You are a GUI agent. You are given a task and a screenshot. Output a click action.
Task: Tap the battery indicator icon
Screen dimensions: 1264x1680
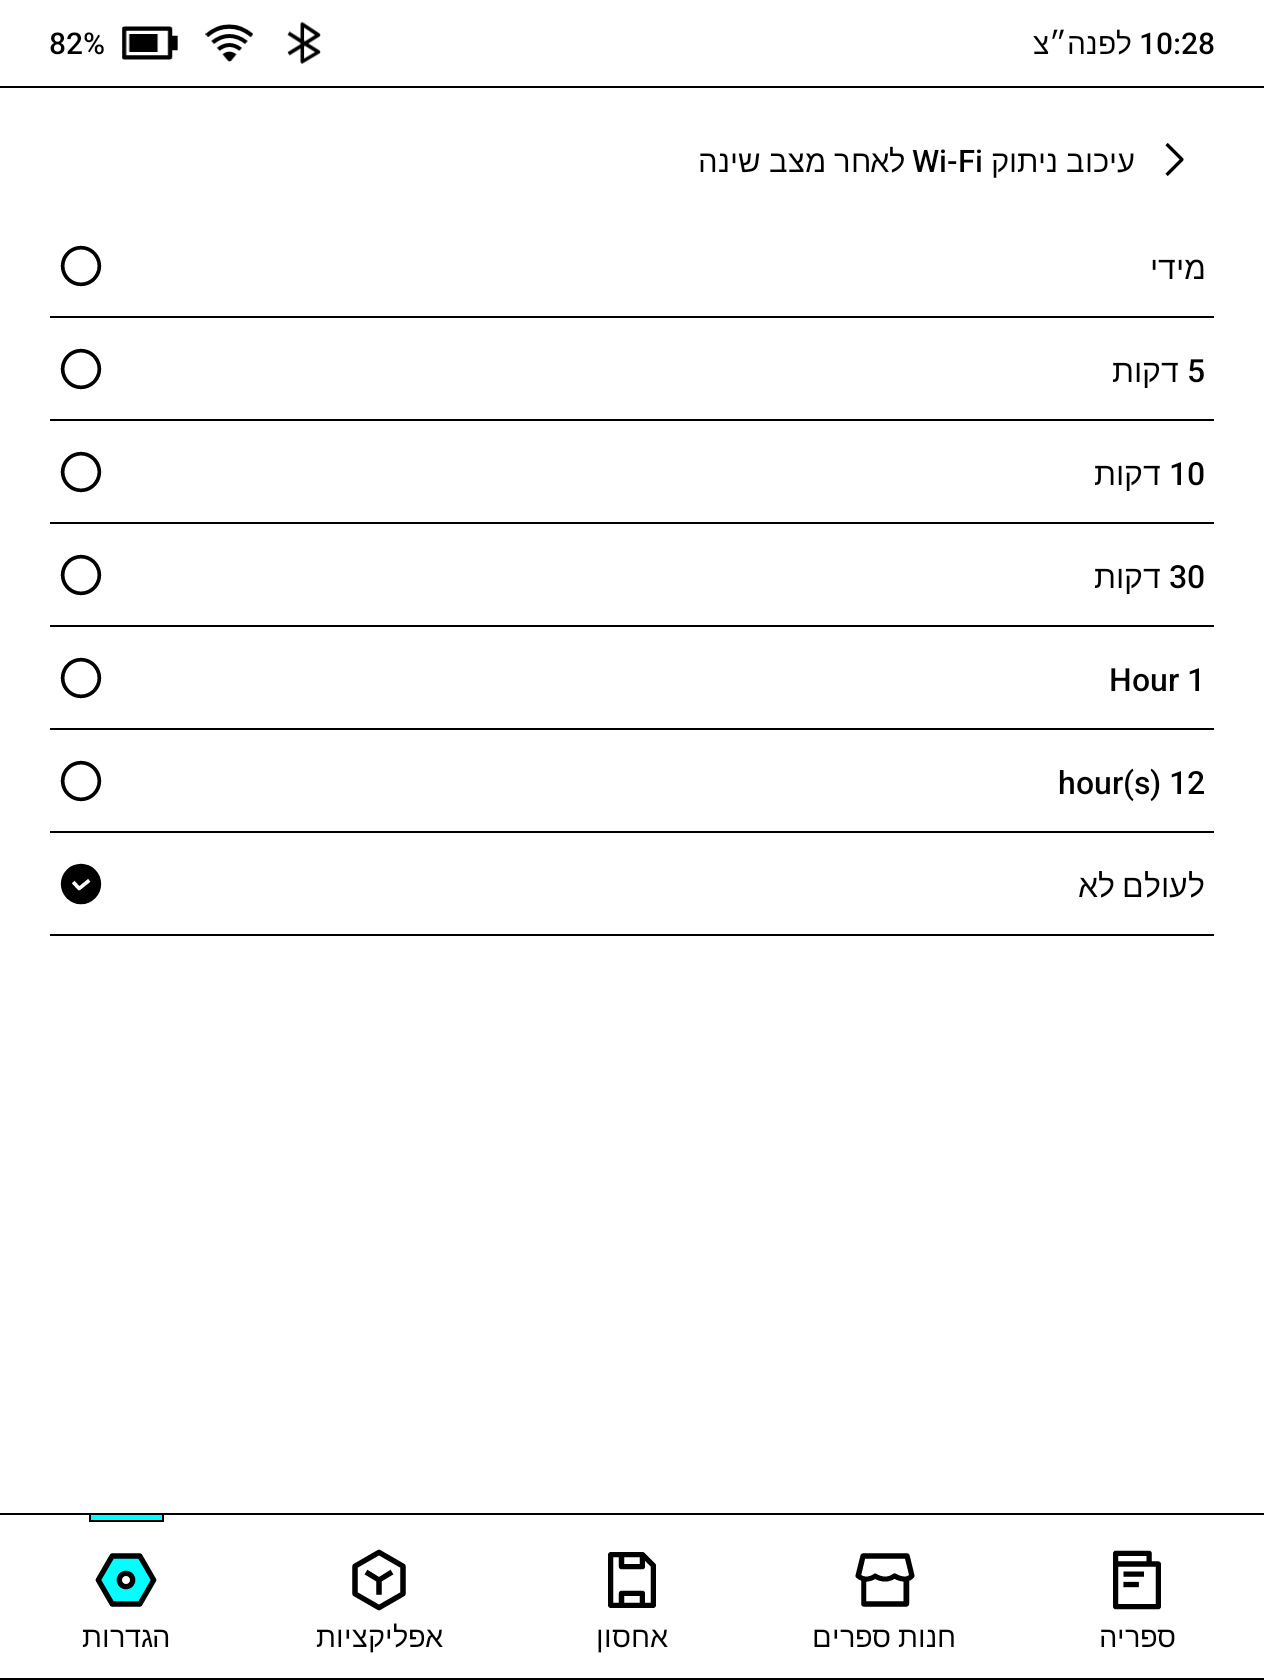(150, 44)
